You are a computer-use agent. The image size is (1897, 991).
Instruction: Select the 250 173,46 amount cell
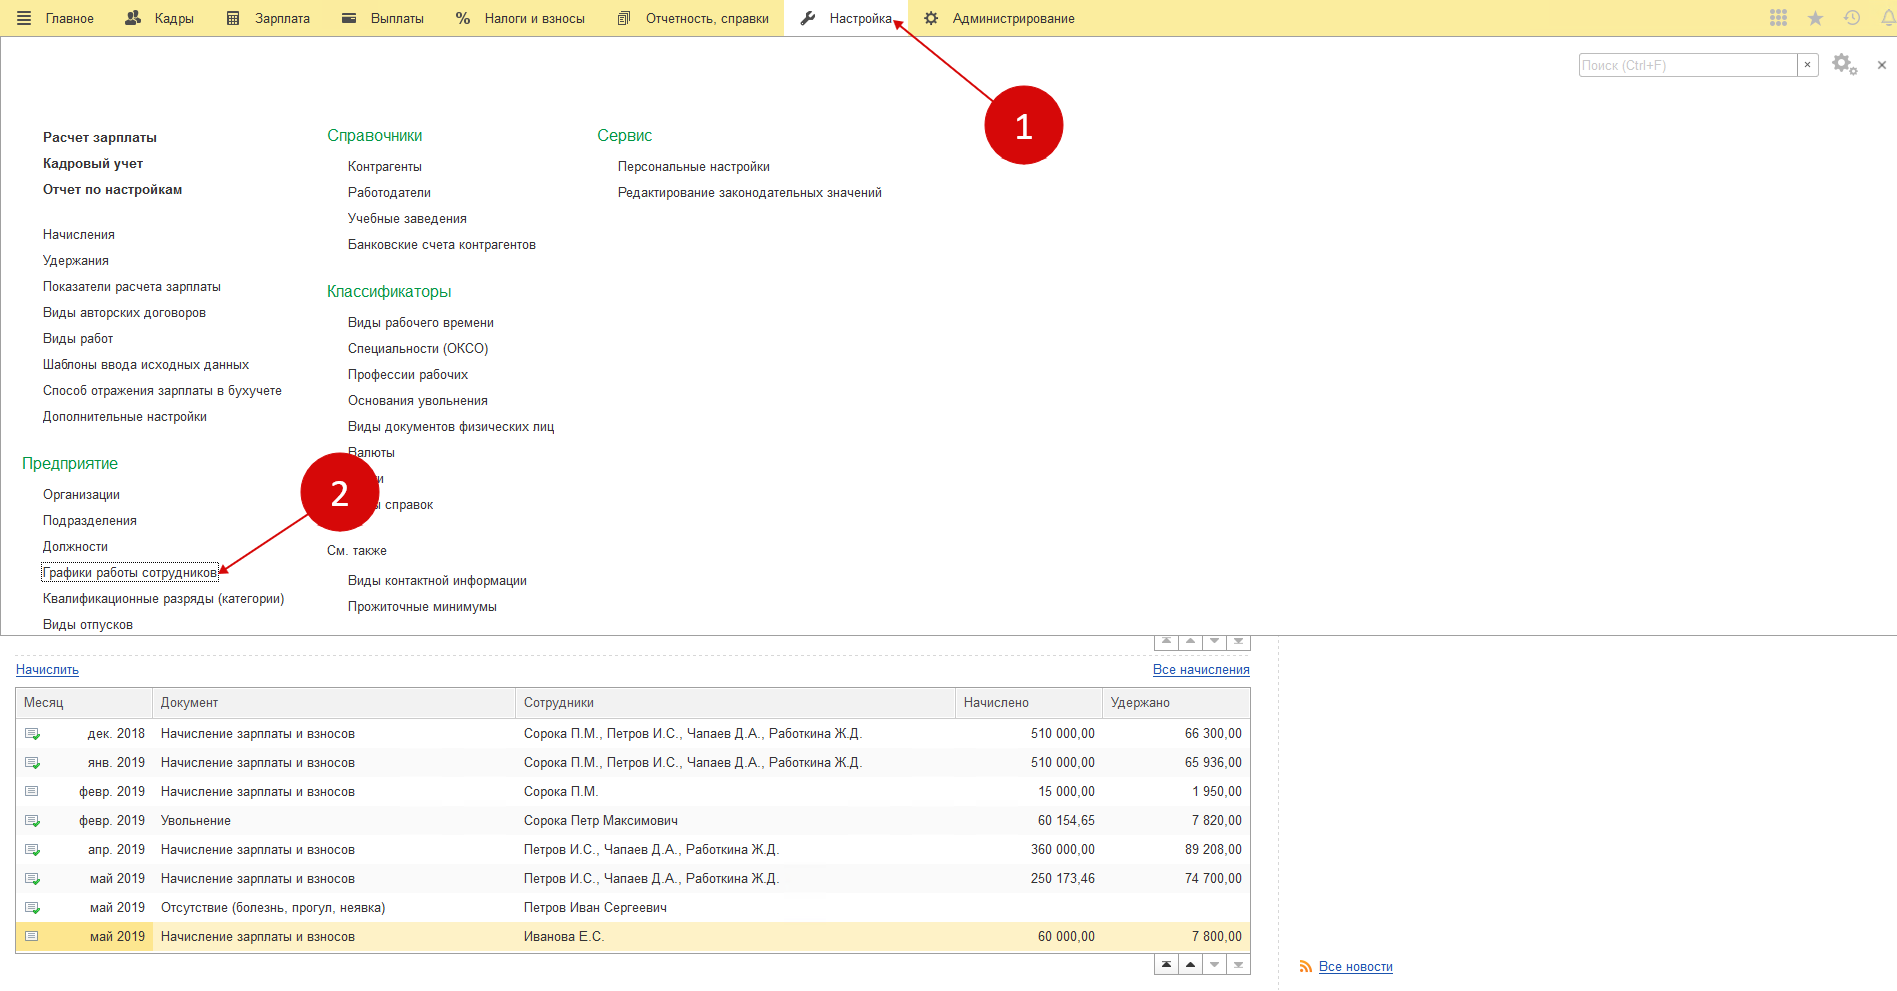point(1029,878)
